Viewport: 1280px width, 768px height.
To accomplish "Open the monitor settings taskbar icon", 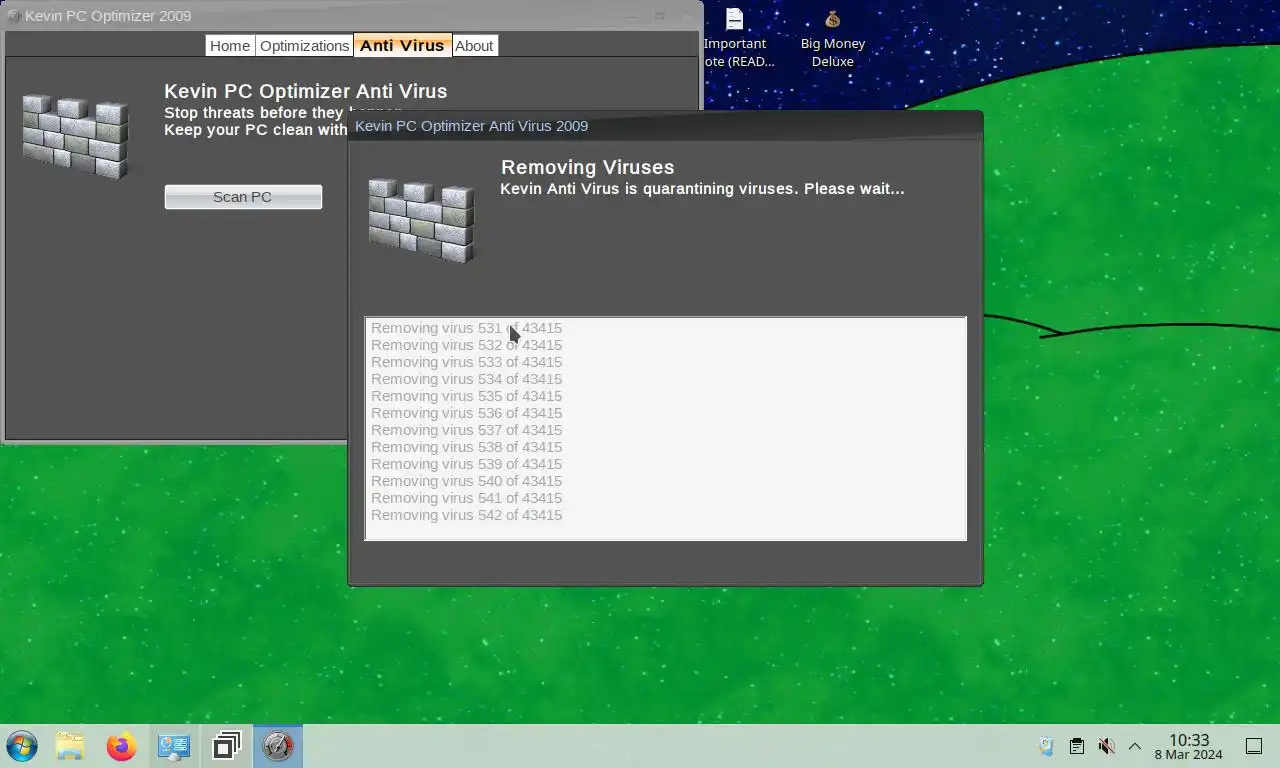I will pos(174,746).
